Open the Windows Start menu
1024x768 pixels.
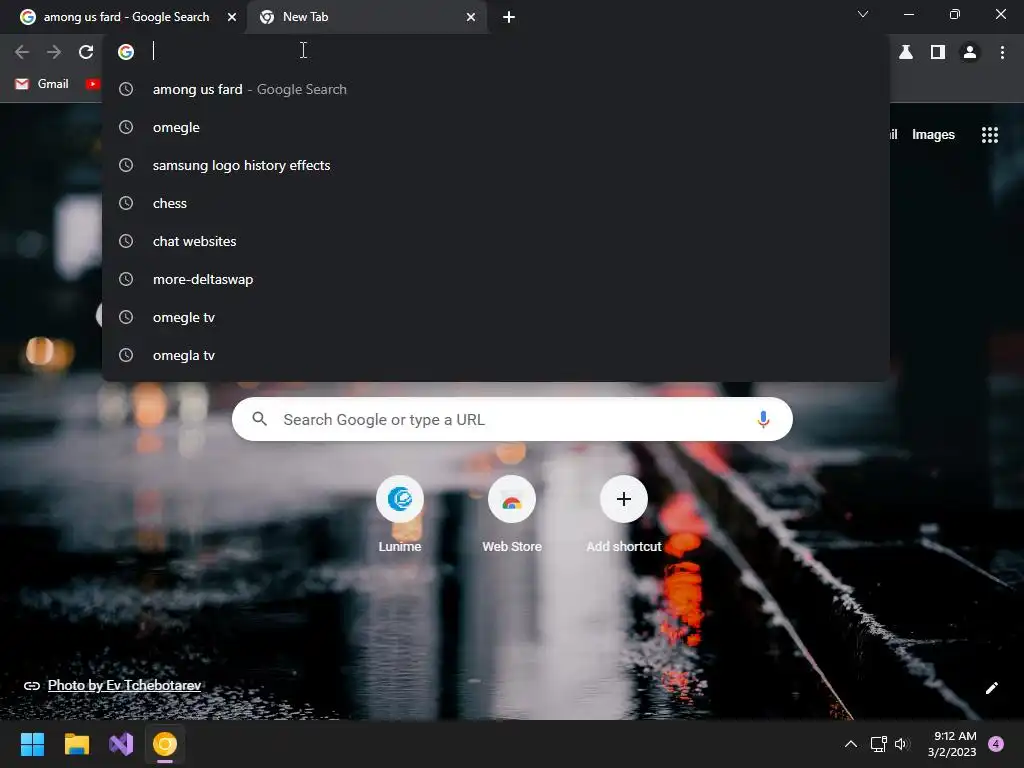point(32,744)
